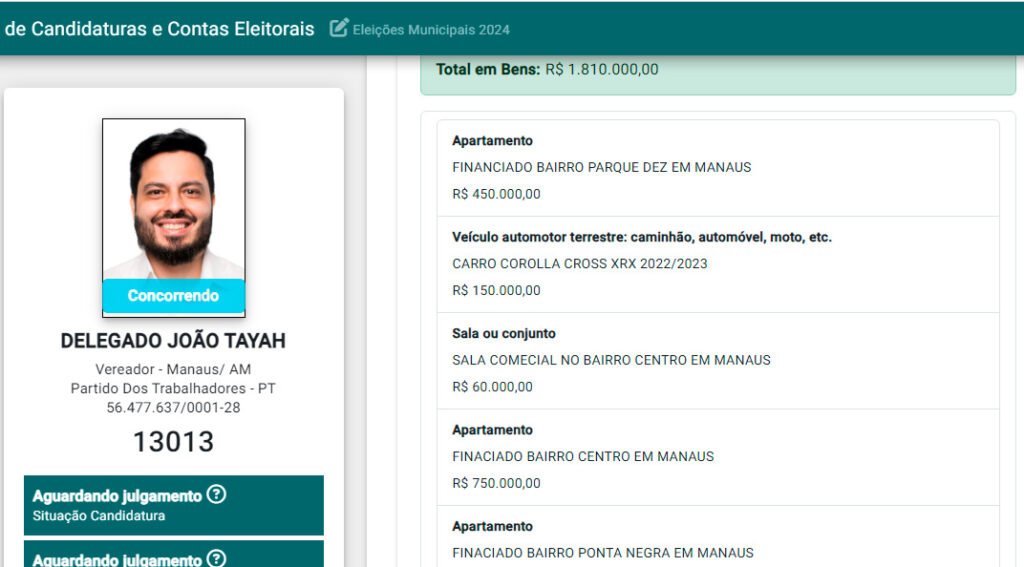Viewport: 1024px width, 567px height.
Task: Click the CNPJ number 56.477.637/0001-28
Action: 173,407
